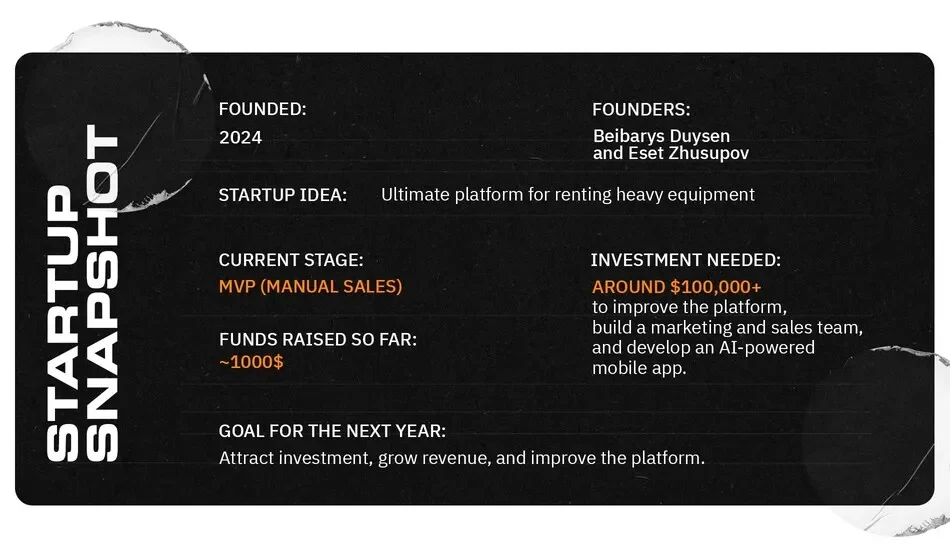Click the orange AROUND $100,000+ text

coord(676,287)
